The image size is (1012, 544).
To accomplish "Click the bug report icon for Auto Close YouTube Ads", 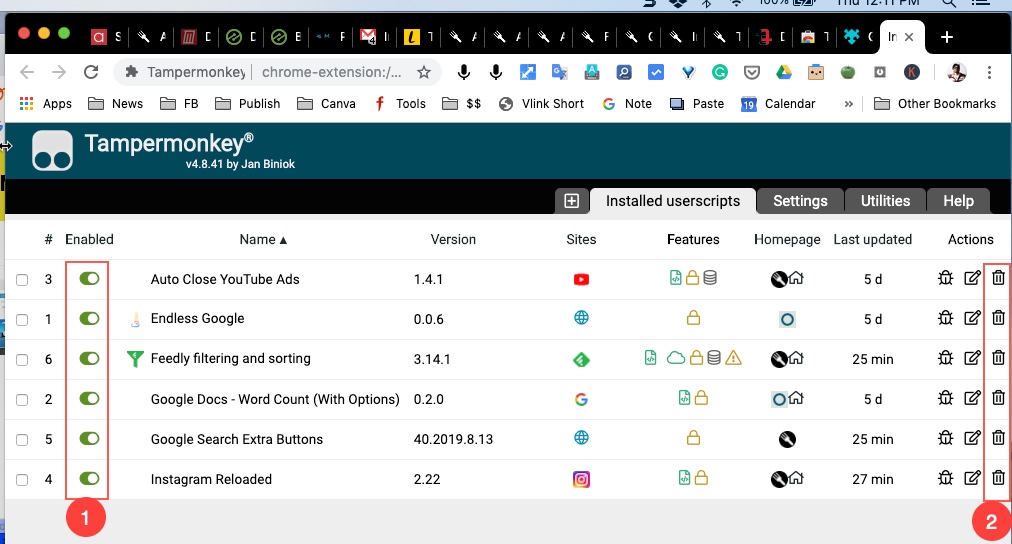I will pyautogui.click(x=946, y=278).
